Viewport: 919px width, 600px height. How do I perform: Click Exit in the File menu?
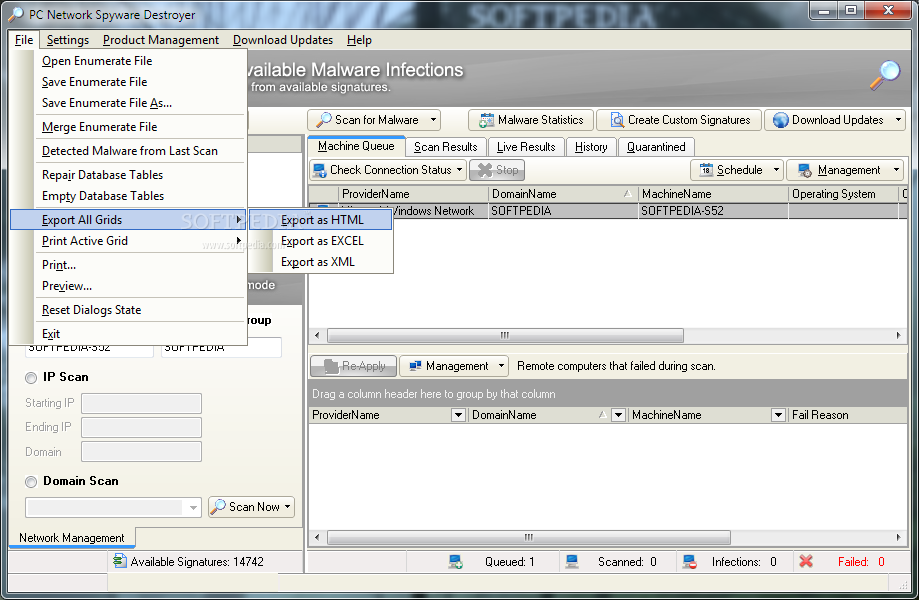128,333
